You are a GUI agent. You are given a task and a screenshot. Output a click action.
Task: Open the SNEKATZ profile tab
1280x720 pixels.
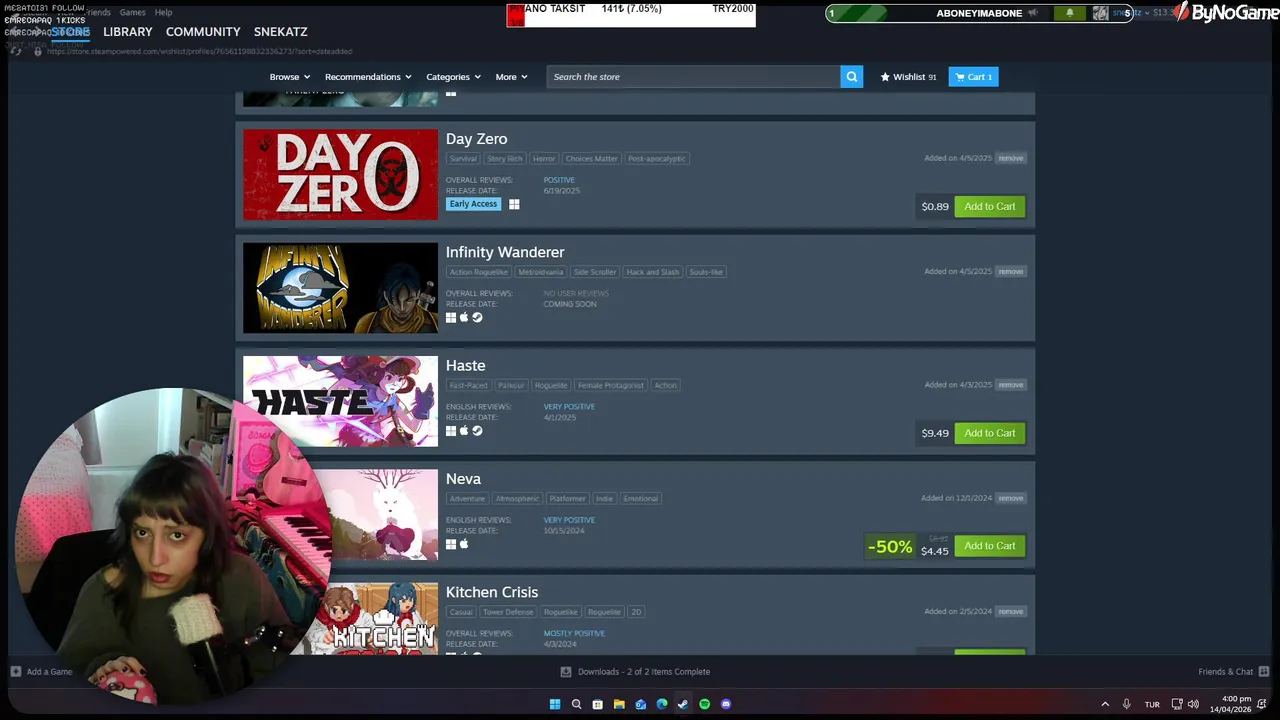click(x=280, y=32)
